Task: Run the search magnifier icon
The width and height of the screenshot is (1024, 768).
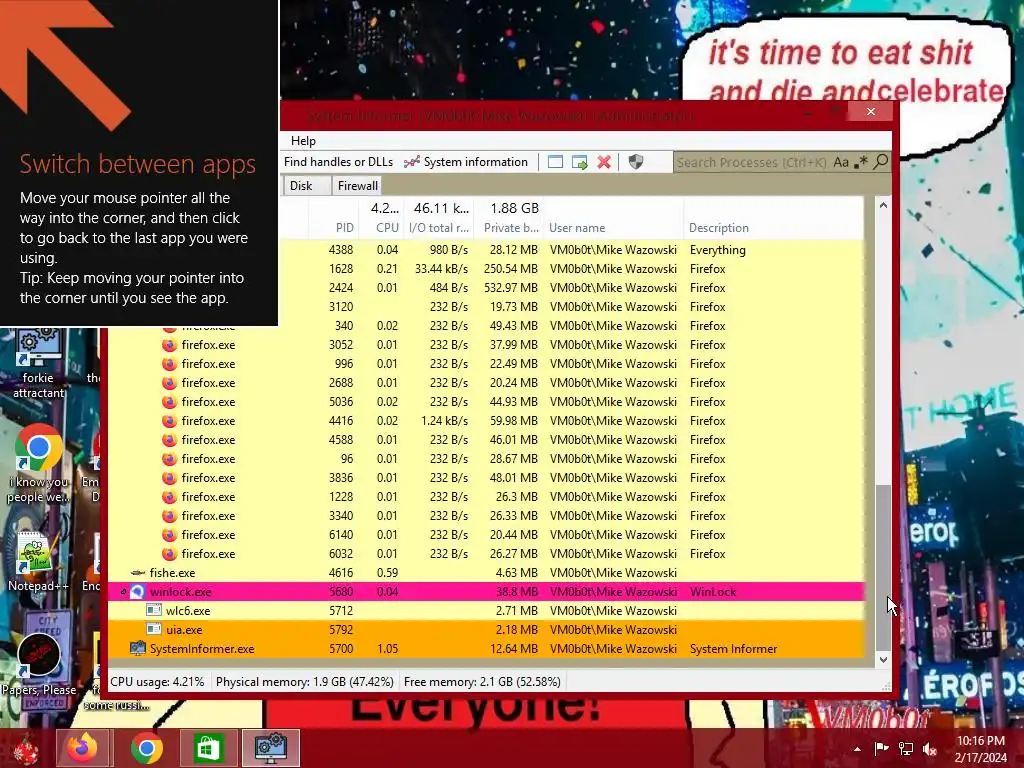Action: pos(880,161)
